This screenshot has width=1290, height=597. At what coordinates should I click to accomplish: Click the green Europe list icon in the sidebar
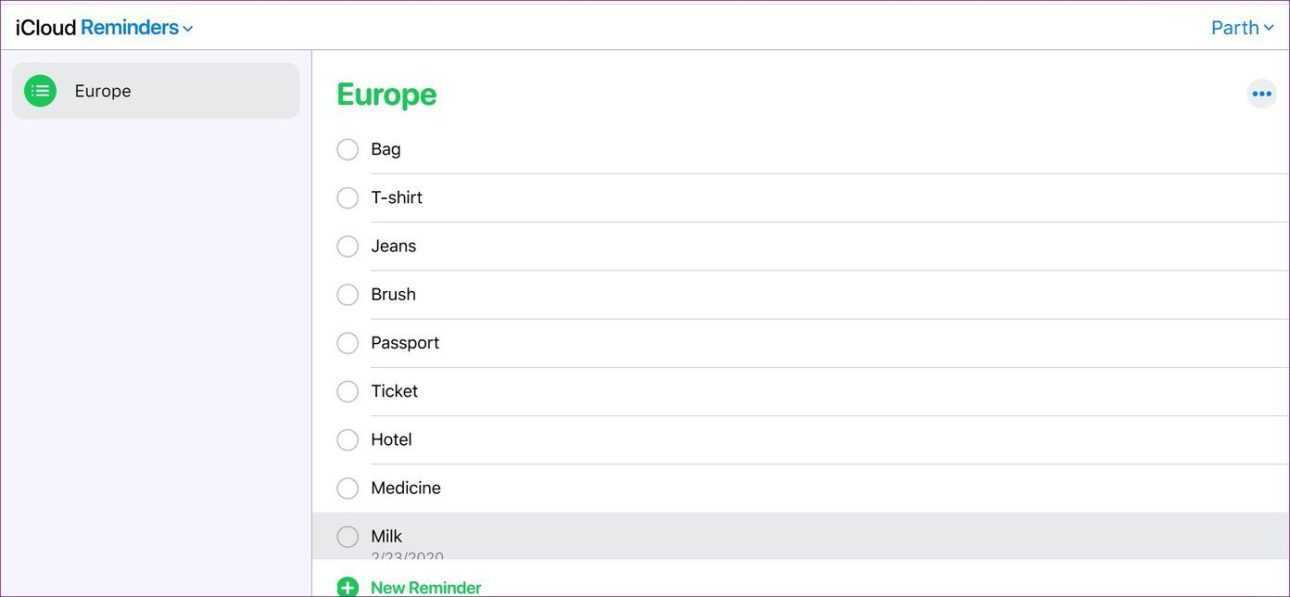(40, 91)
